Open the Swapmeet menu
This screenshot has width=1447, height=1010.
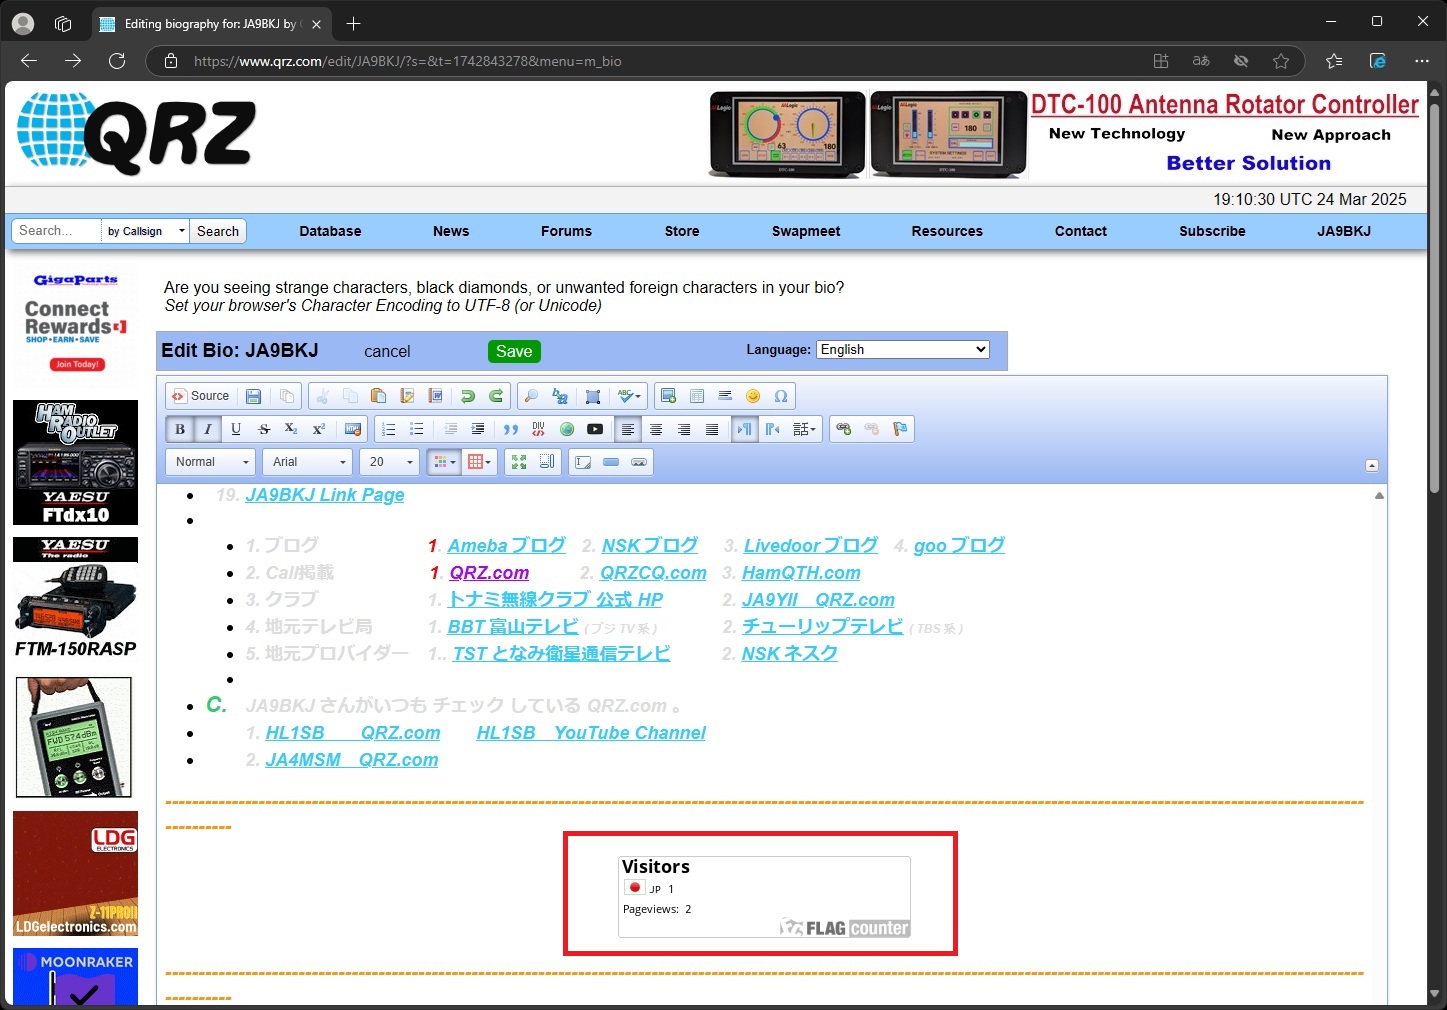(x=806, y=231)
